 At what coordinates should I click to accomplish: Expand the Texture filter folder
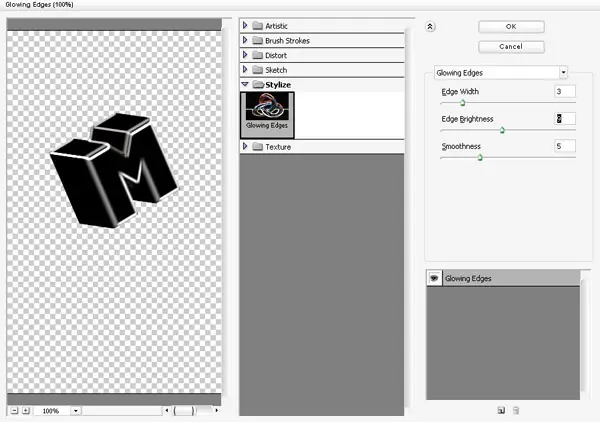point(245,147)
